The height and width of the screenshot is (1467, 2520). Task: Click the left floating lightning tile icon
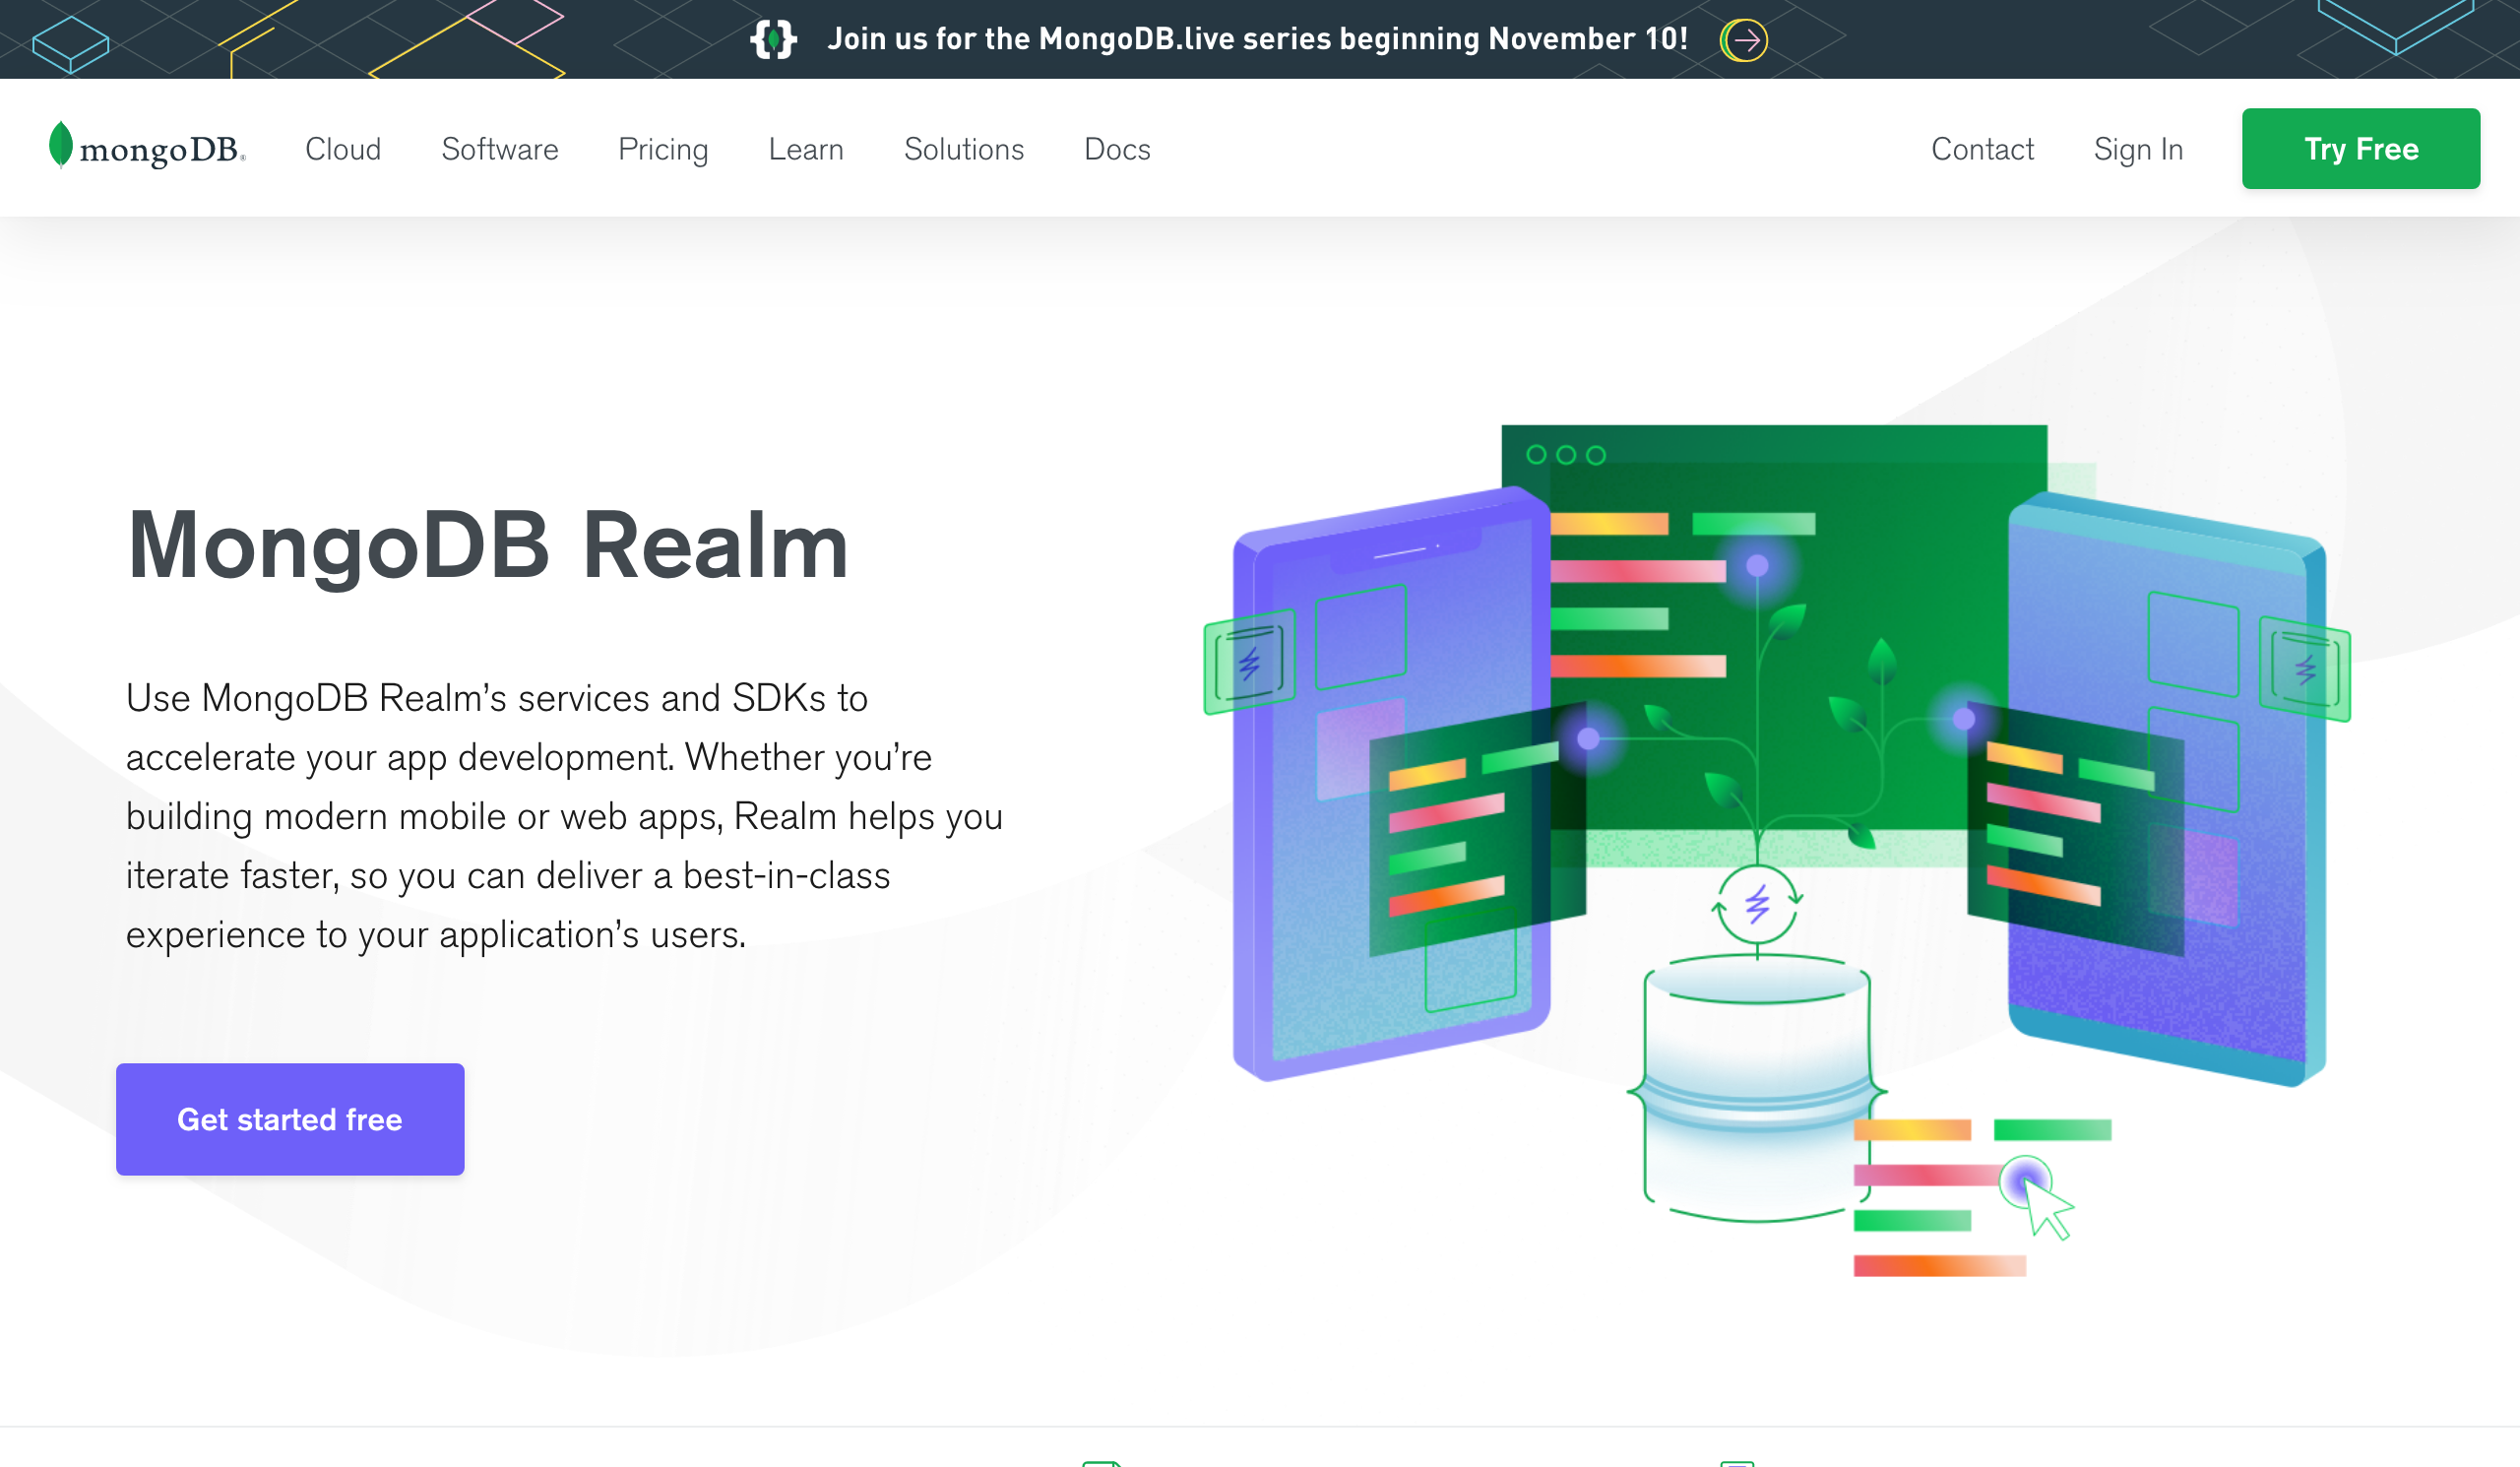click(1249, 663)
